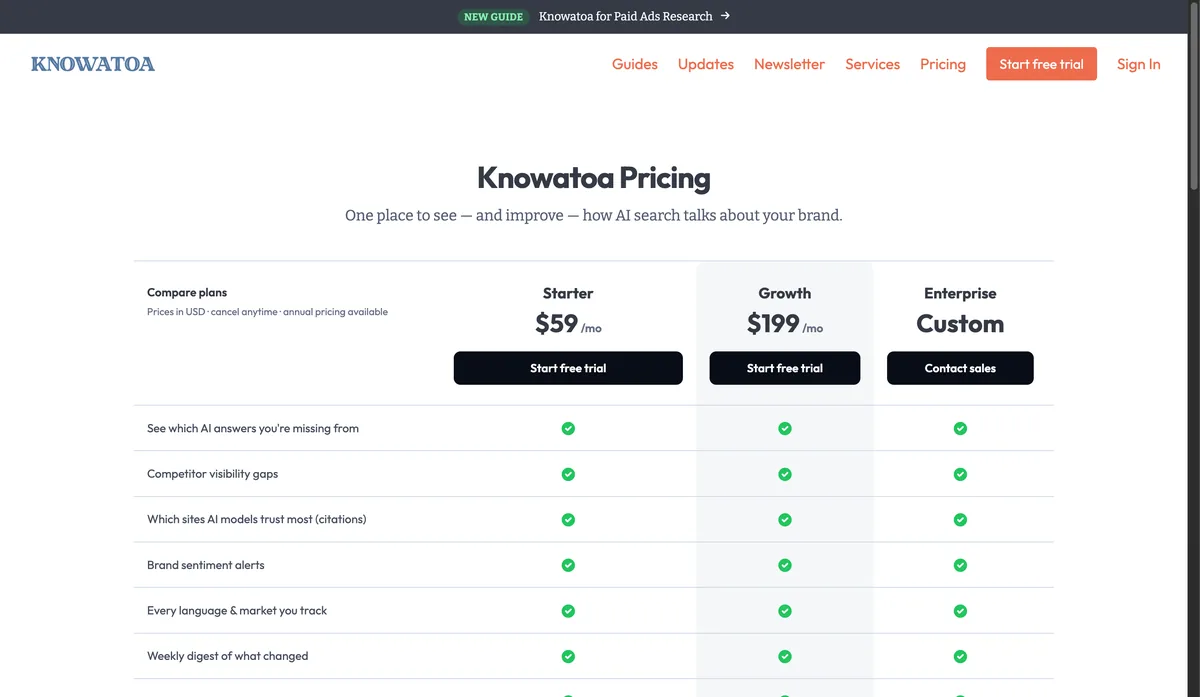Screen dimensions: 1200x697
Task: Click Growth checkmark for Competitor visibility gaps
Action: tap(785, 474)
